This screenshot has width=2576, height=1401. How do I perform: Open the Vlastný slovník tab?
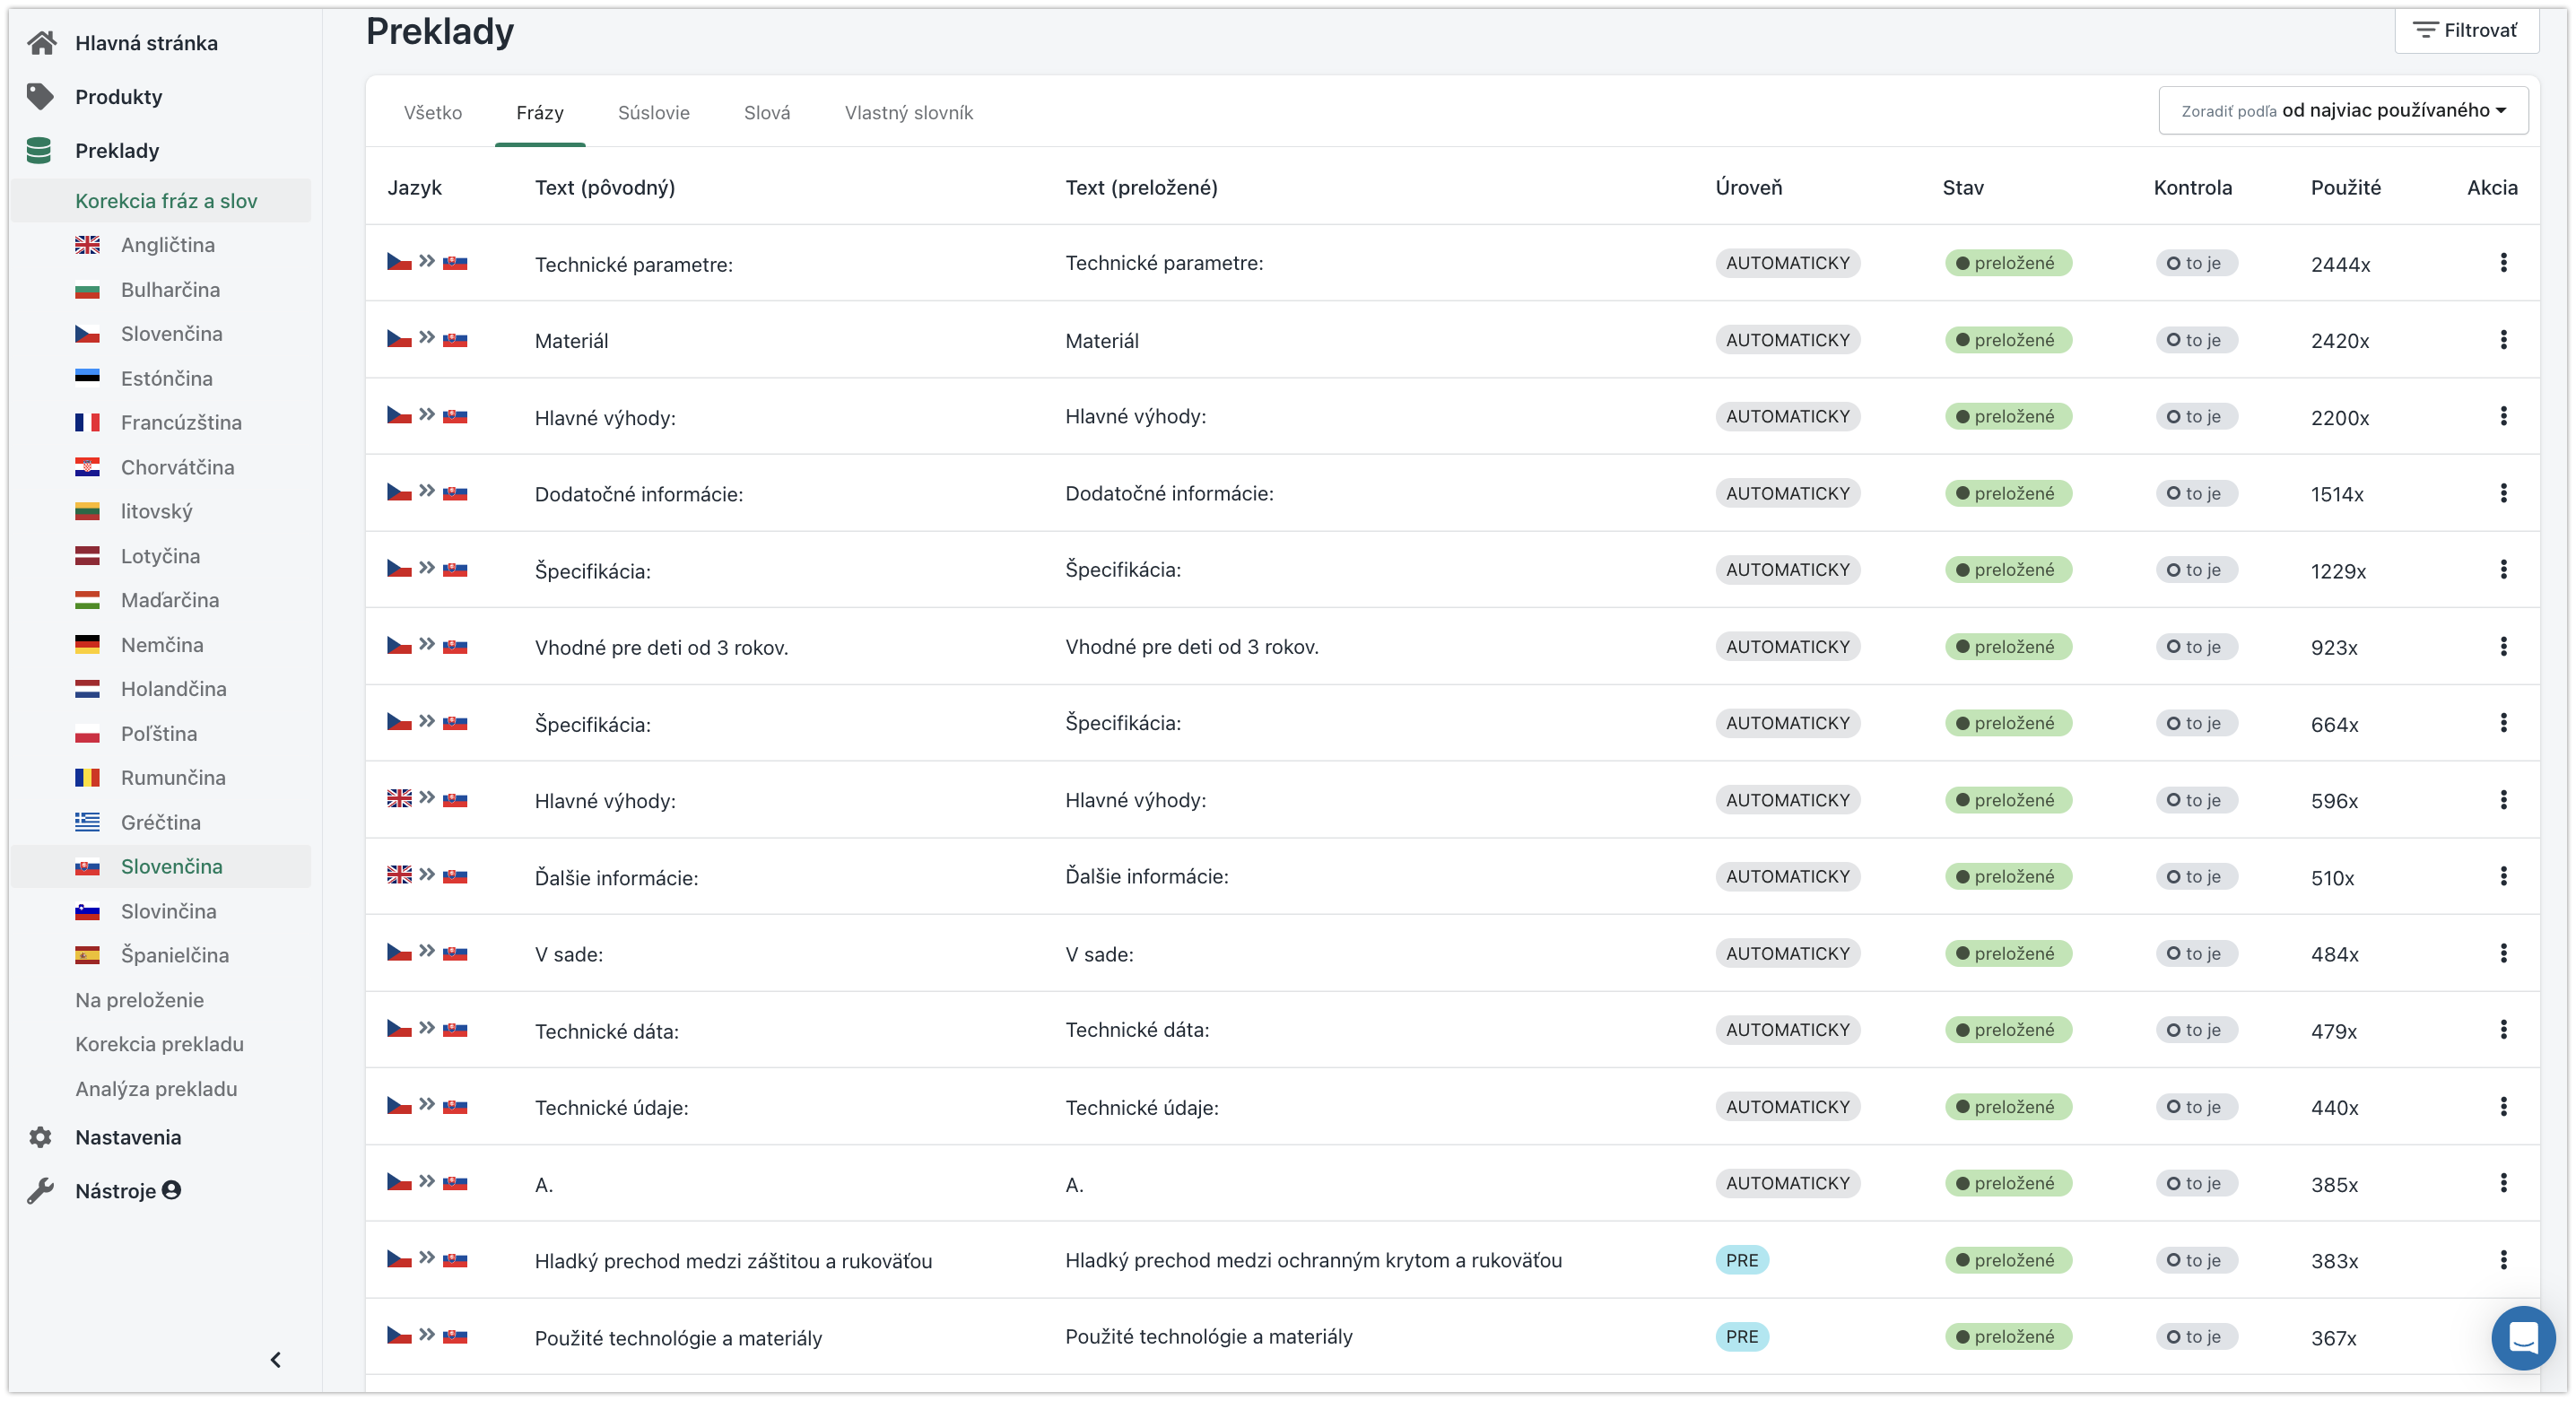coord(908,112)
